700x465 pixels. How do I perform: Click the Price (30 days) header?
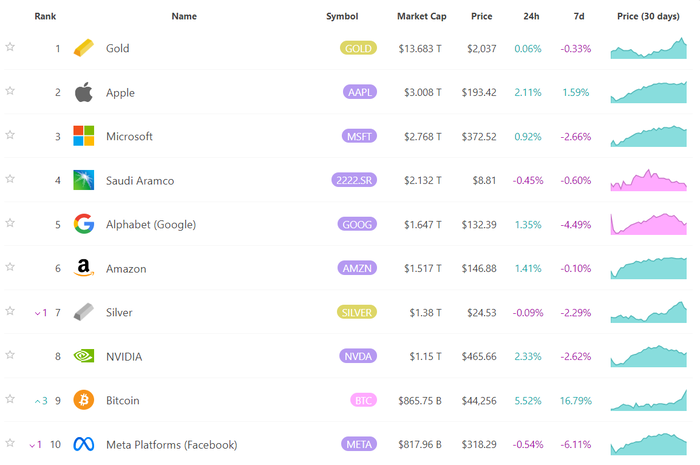click(648, 16)
